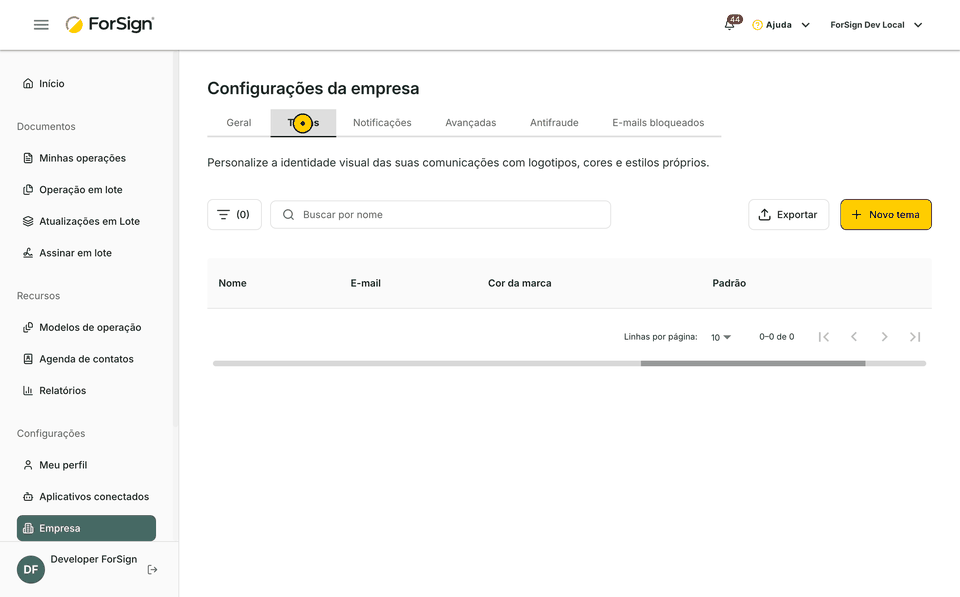Focus the Buscar por nome search field
The image size is (960, 597).
tap(440, 215)
